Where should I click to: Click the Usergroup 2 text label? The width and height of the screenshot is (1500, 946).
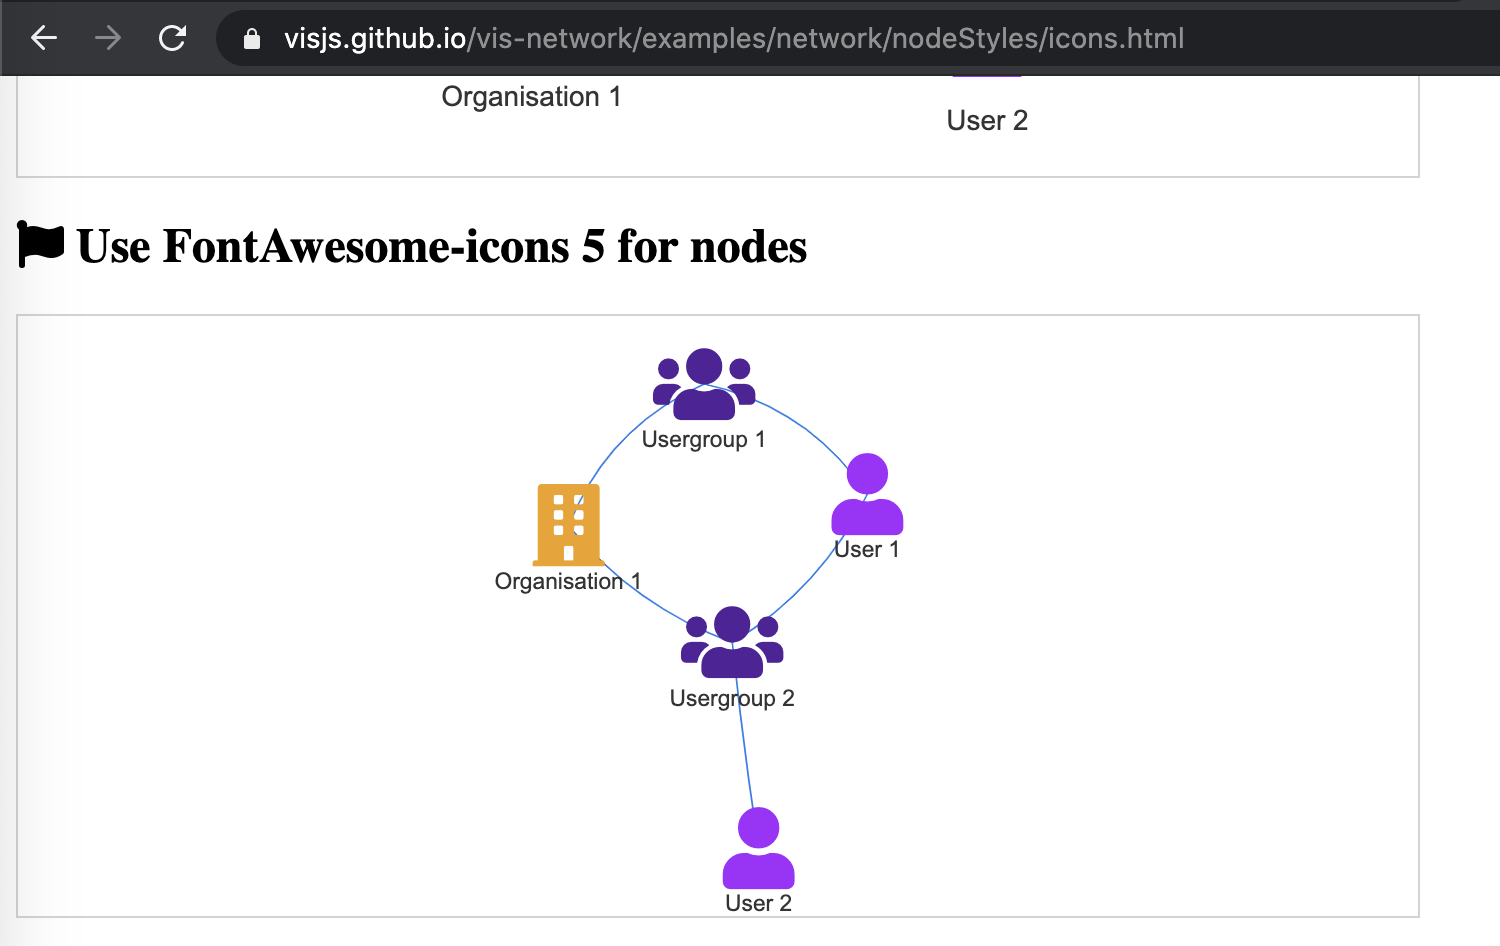pos(732,698)
